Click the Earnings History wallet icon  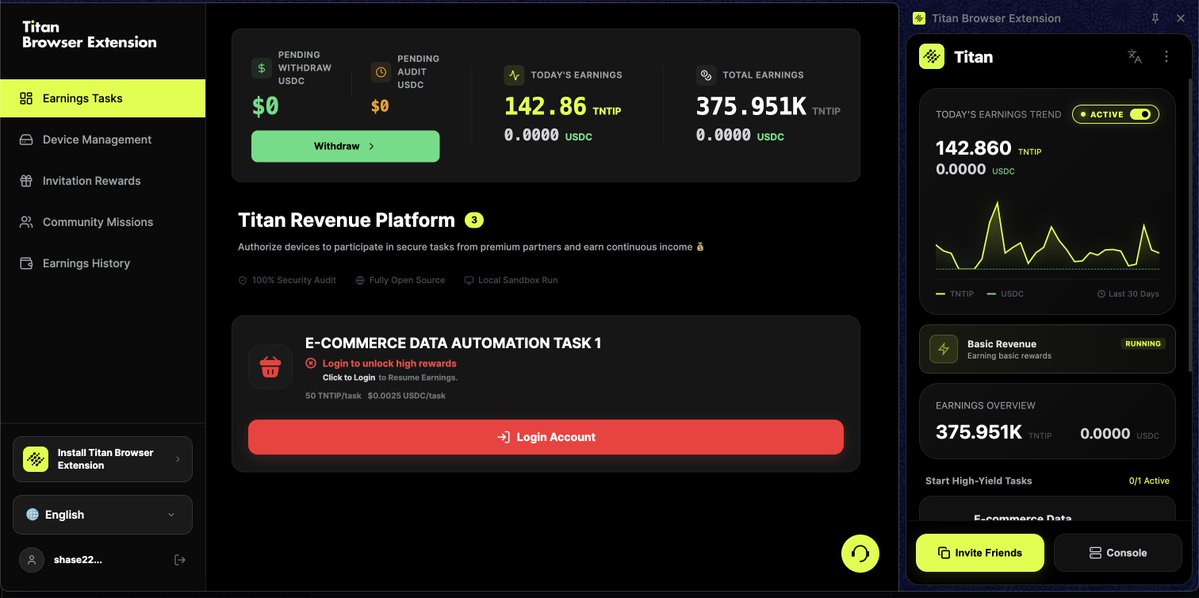click(26, 264)
